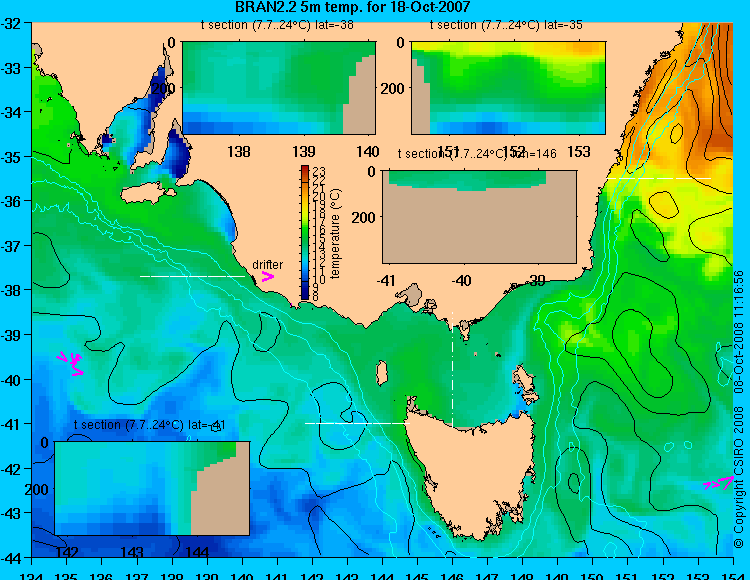Click the pink drifter track near 135°E

[x=71, y=364]
